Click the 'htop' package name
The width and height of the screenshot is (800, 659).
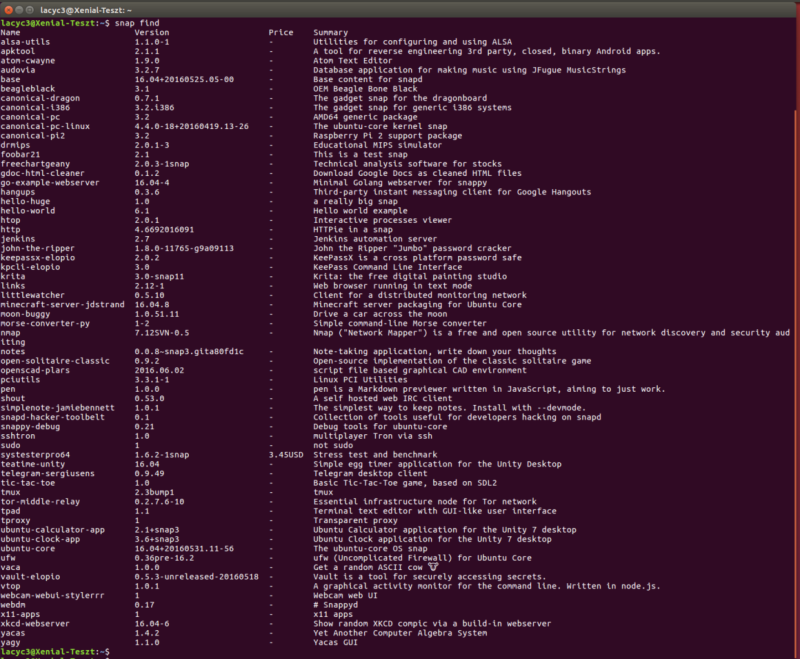tap(10, 220)
